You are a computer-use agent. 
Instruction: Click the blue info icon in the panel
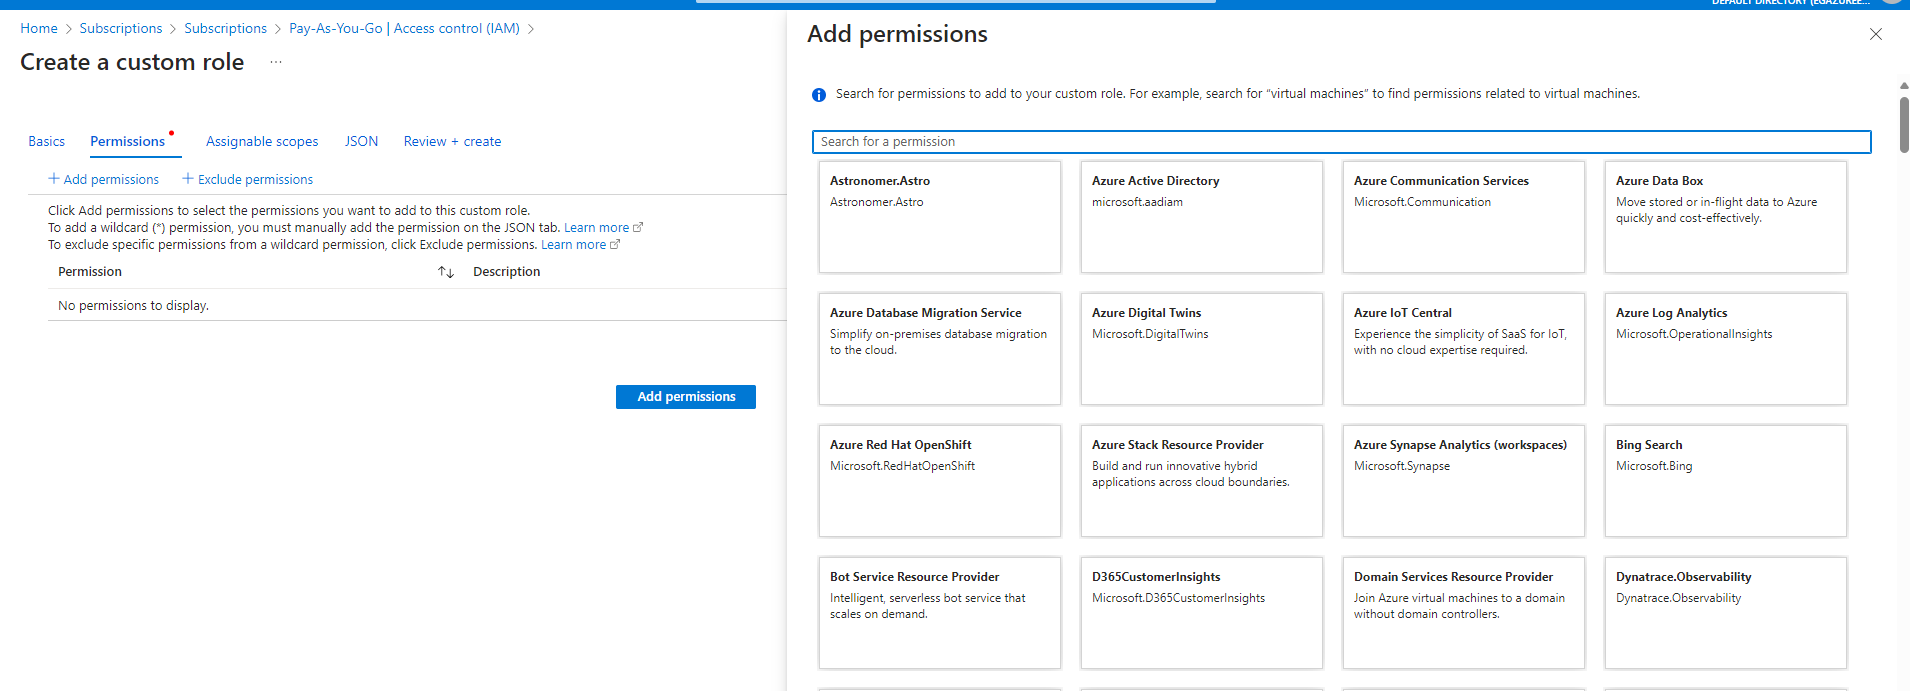[x=819, y=95]
